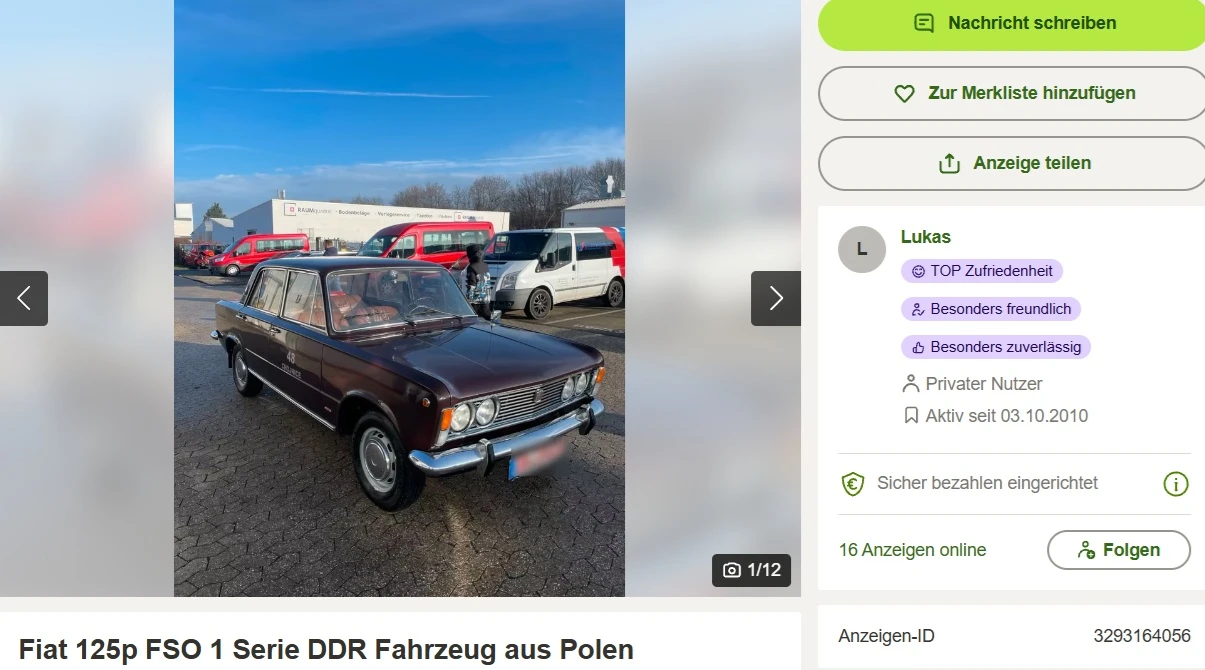Viewport: 1205px width, 670px height.
Task: Follow seller with Folgen button
Action: coord(1119,550)
